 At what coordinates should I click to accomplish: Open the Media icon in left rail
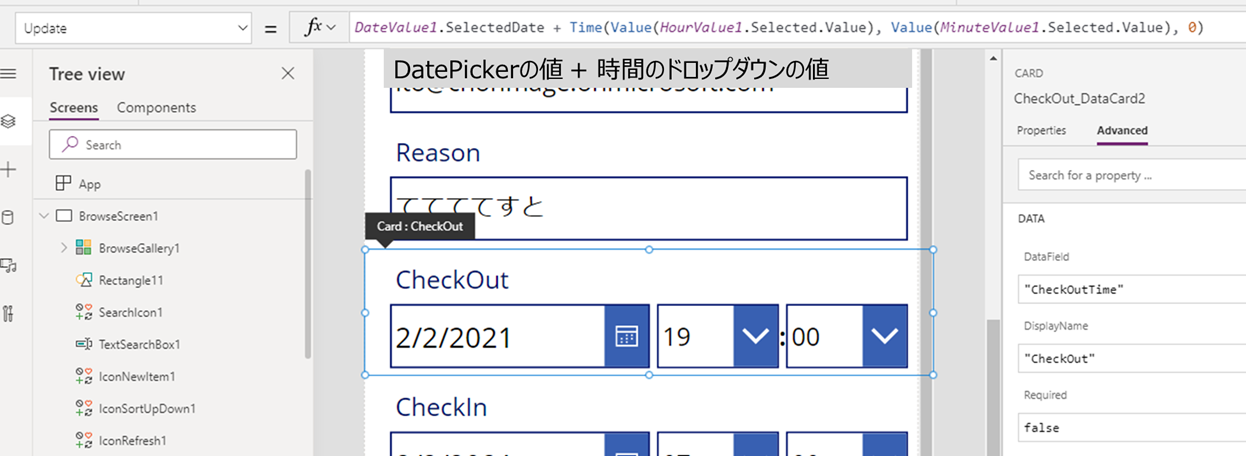click(x=9, y=265)
